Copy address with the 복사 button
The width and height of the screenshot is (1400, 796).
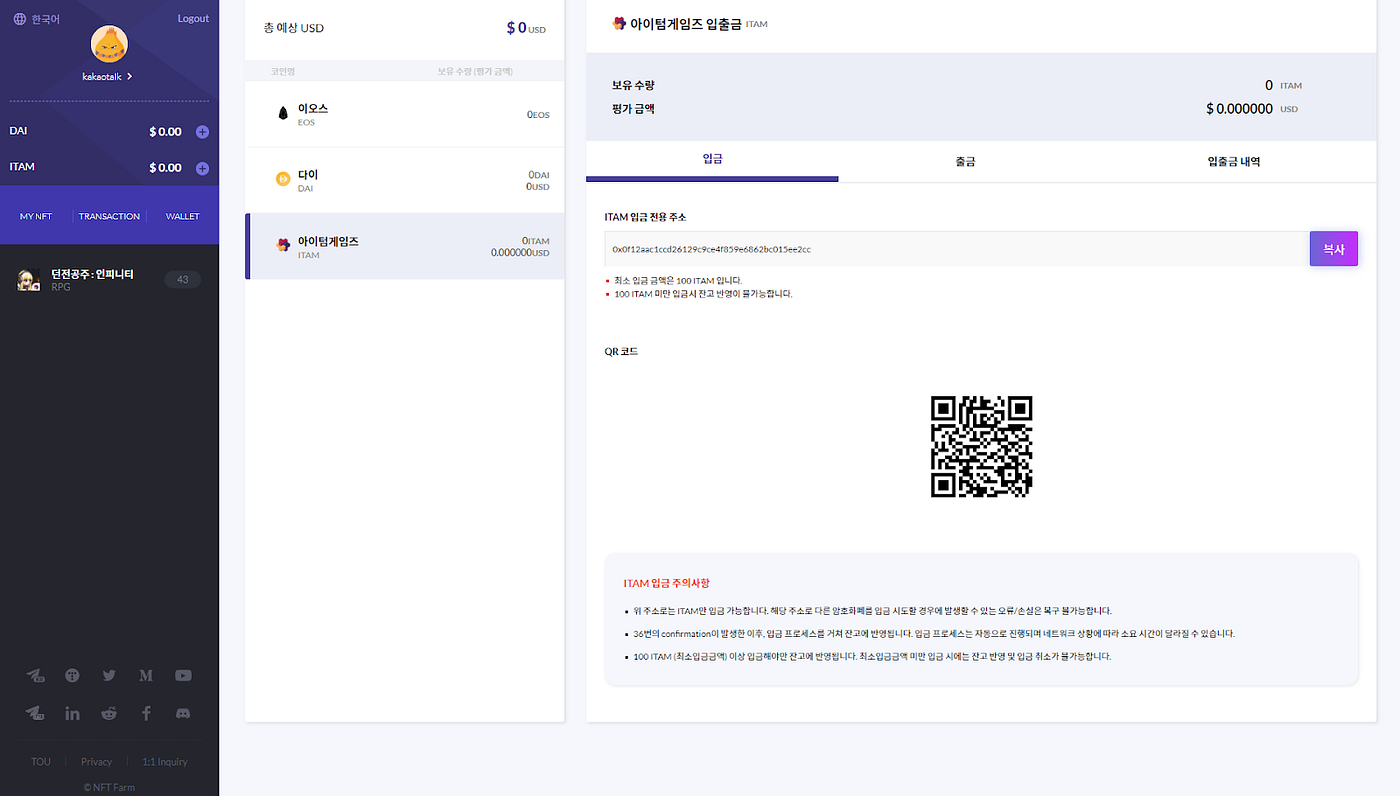pos(1333,249)
